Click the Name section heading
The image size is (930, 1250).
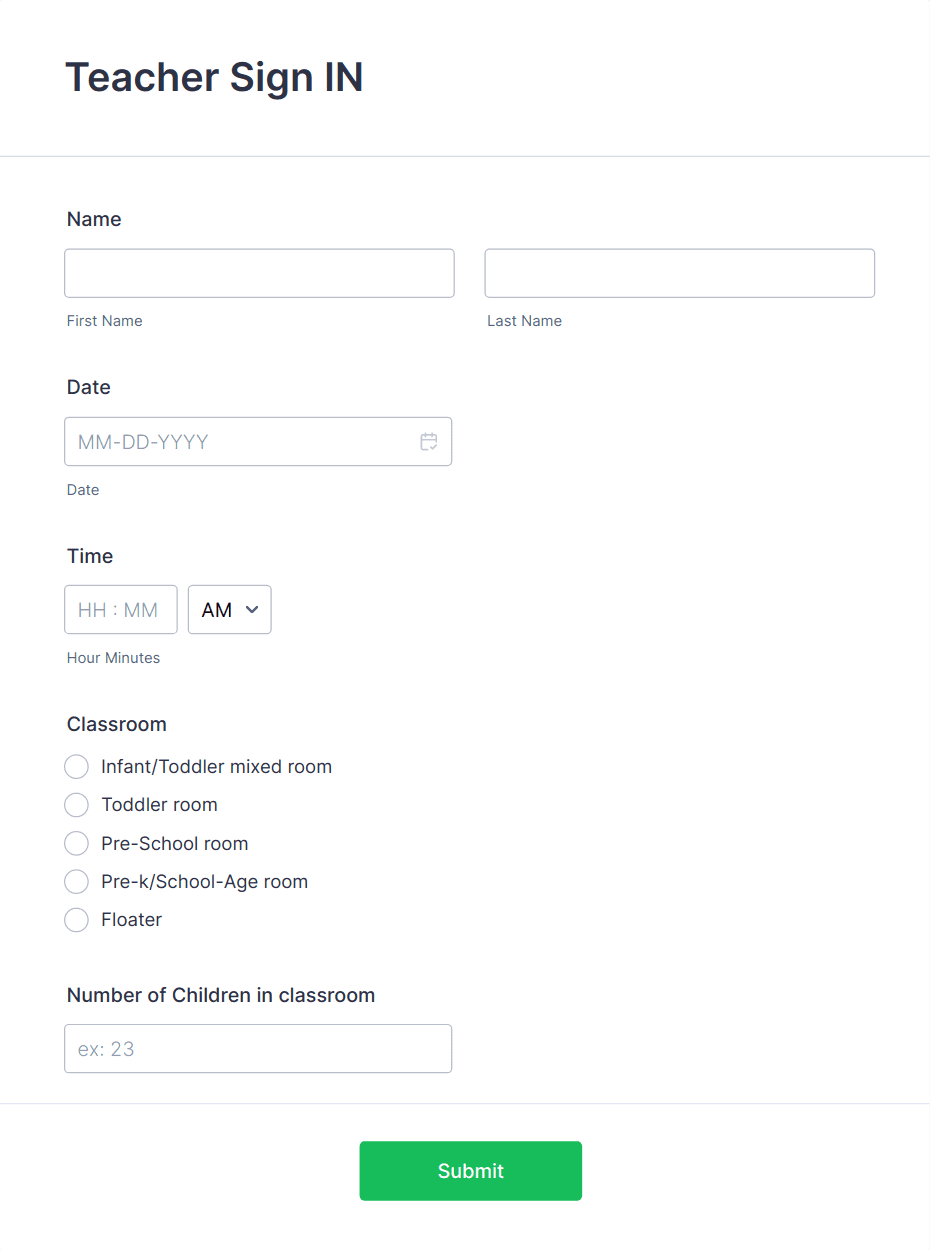(93, 219)
